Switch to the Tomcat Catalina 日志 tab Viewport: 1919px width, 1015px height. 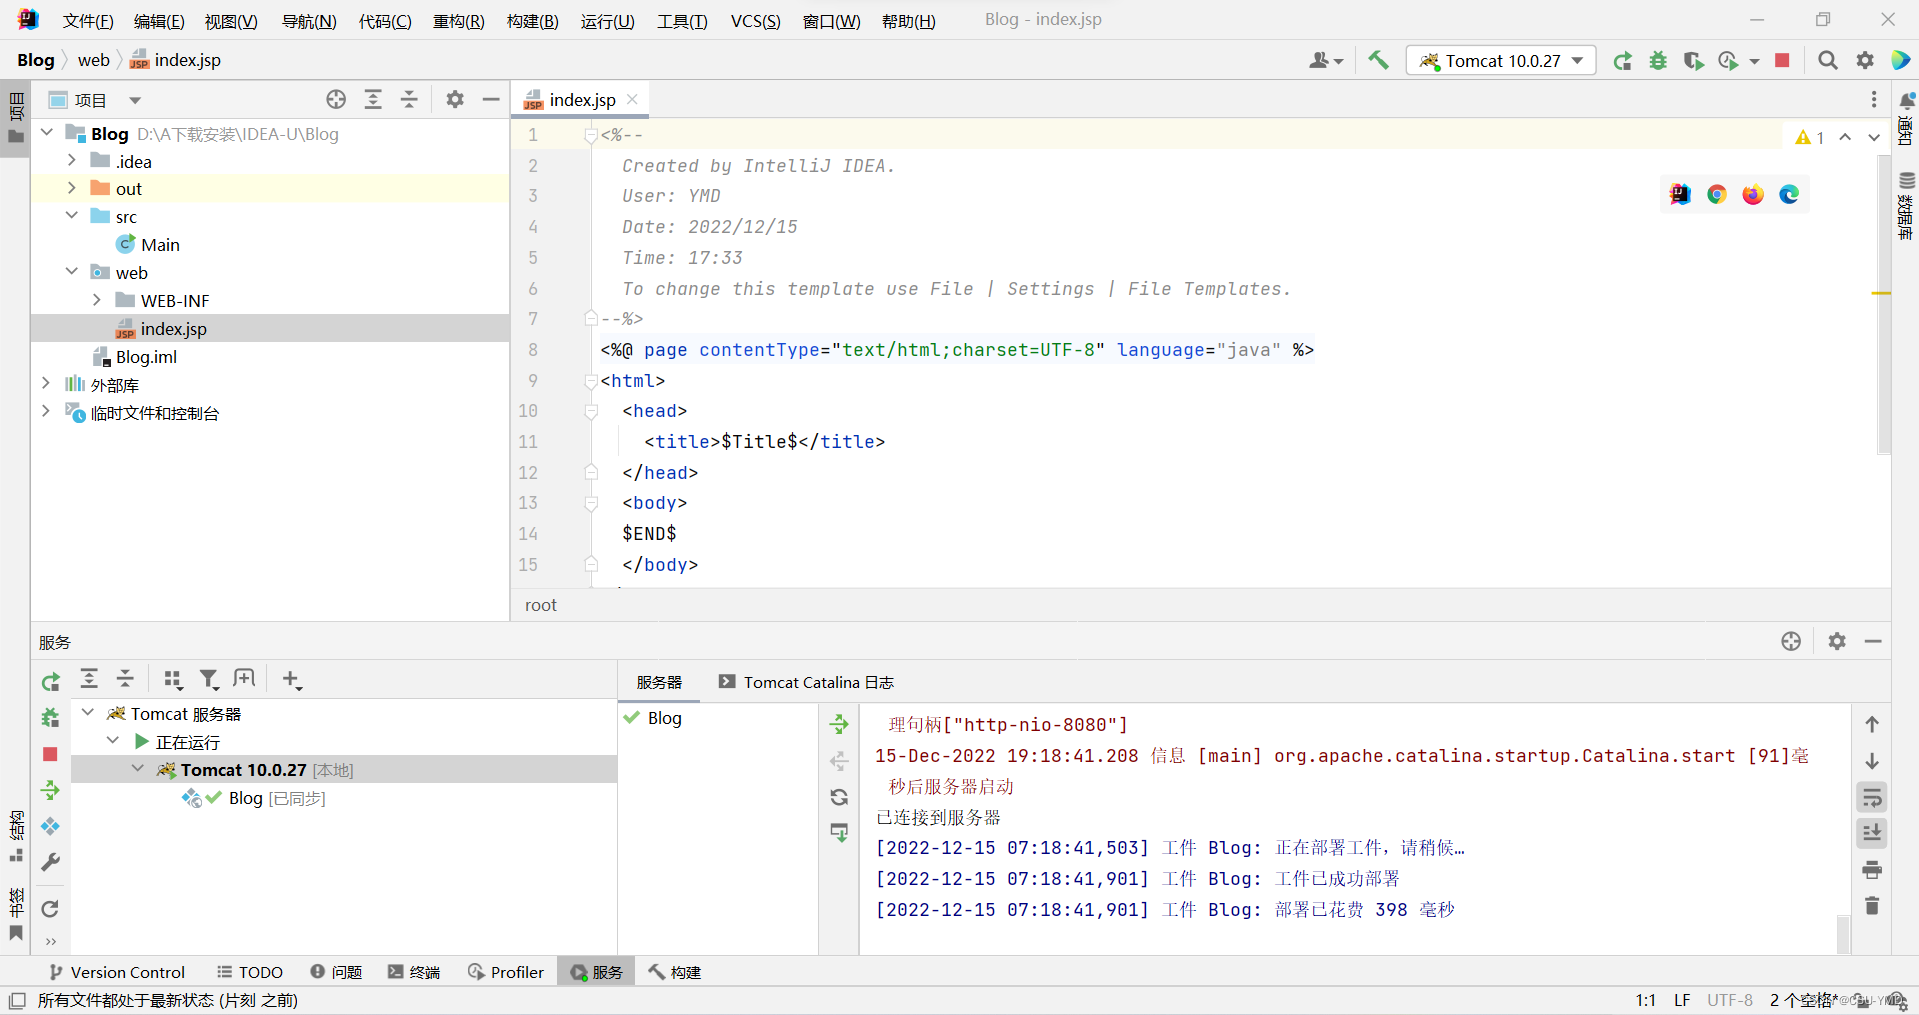click(806, 682)
